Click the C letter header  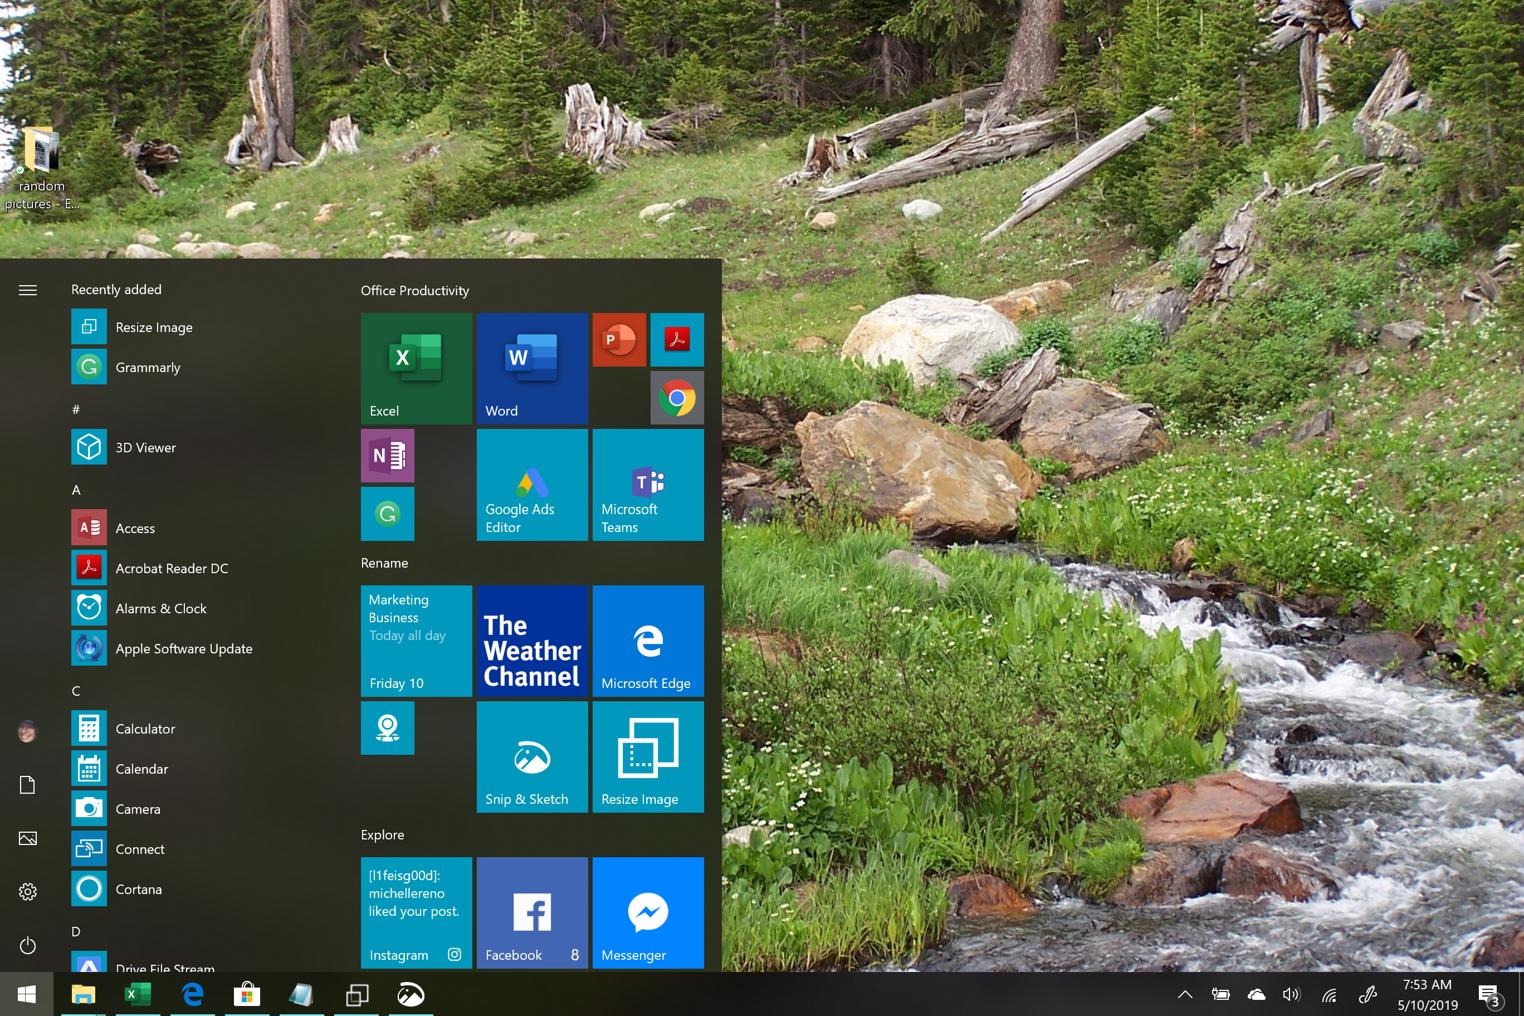coord(76,691)
